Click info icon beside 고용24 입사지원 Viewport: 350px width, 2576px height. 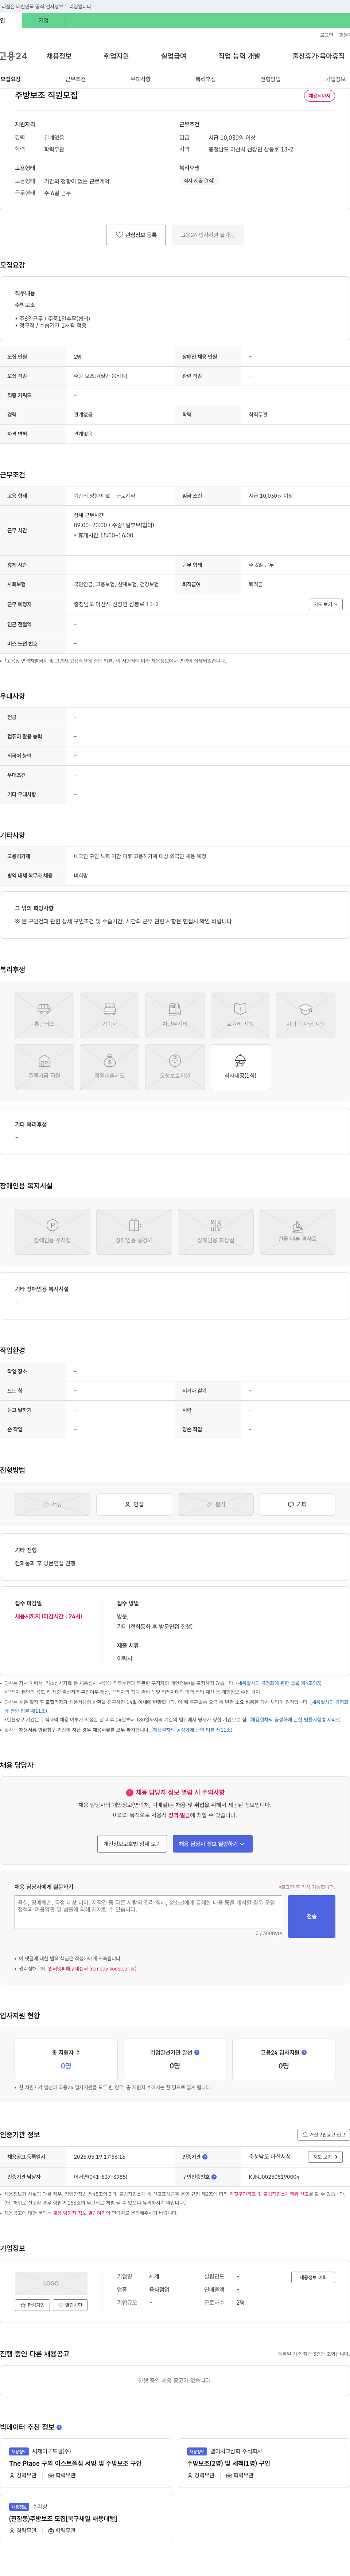(304, 2052)
